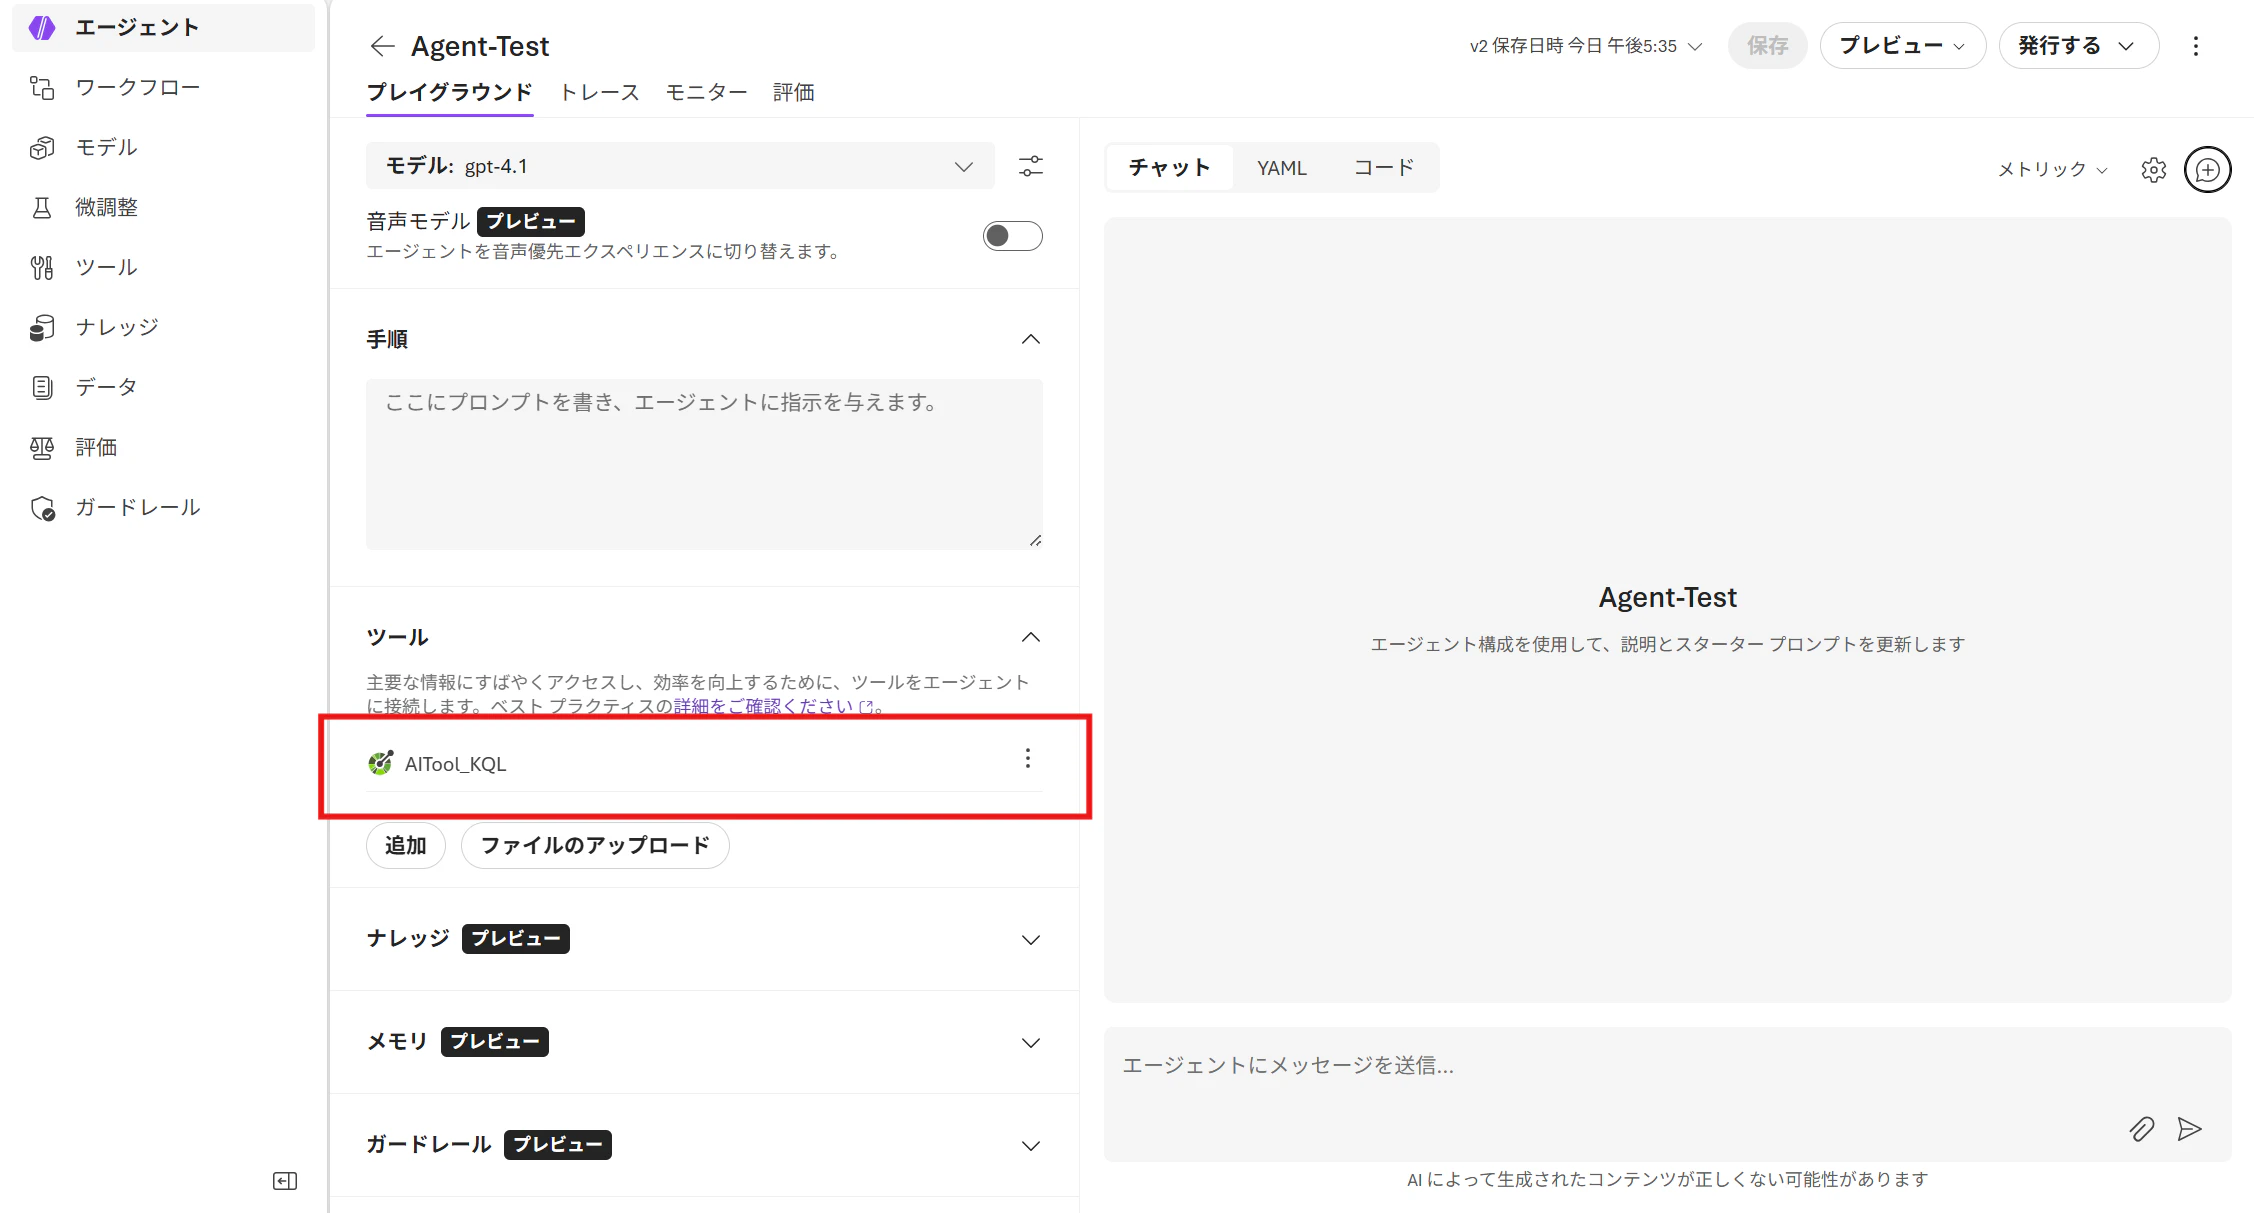The width and height of the screenshot is (2254, 1213).
Task: Open the モデル gpt-4.1 dropdown
Action: coord(680,166)
